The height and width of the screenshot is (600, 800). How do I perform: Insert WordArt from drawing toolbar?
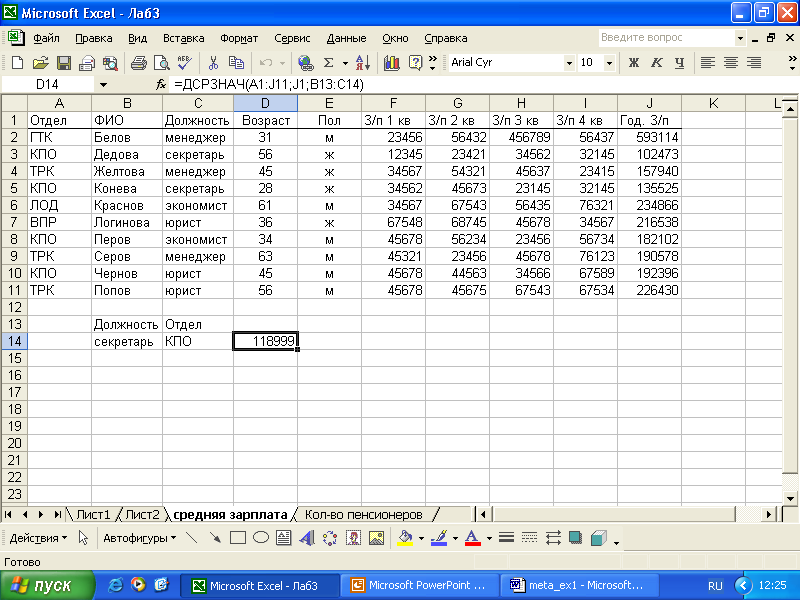click(x=305, y=538)
